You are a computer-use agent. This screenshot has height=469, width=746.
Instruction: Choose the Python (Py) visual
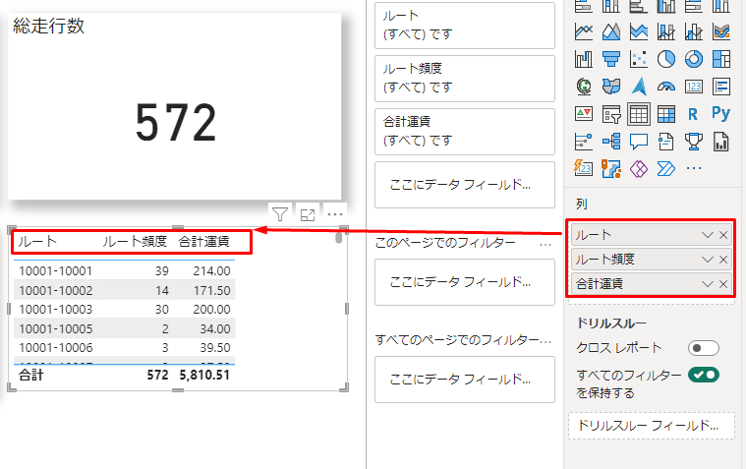(721, 113)
